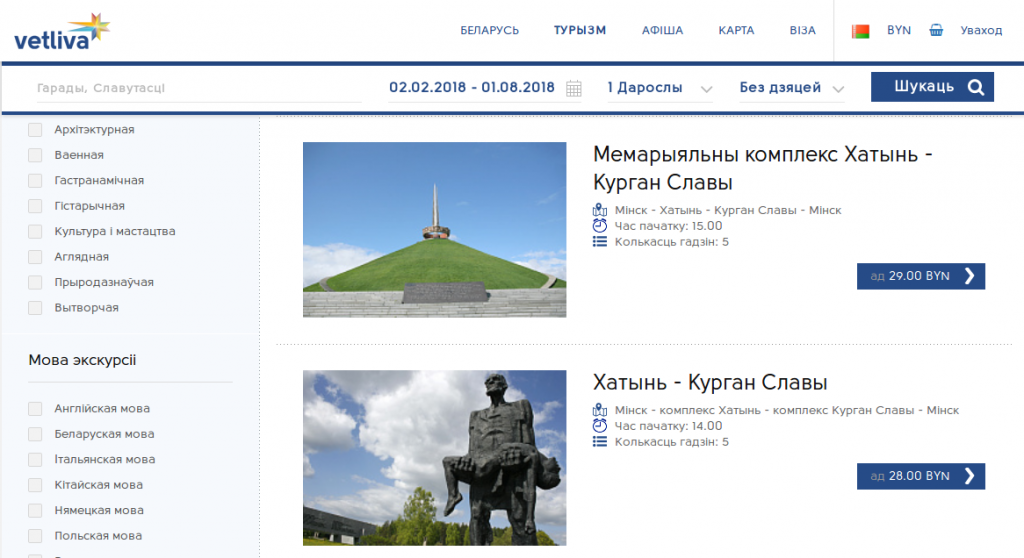This screenshot has width=1024, height=558.
Task: Click route map icon of Мемарыяльны комплекс tour
Action: pyautogui.click(x=600, y=210)
